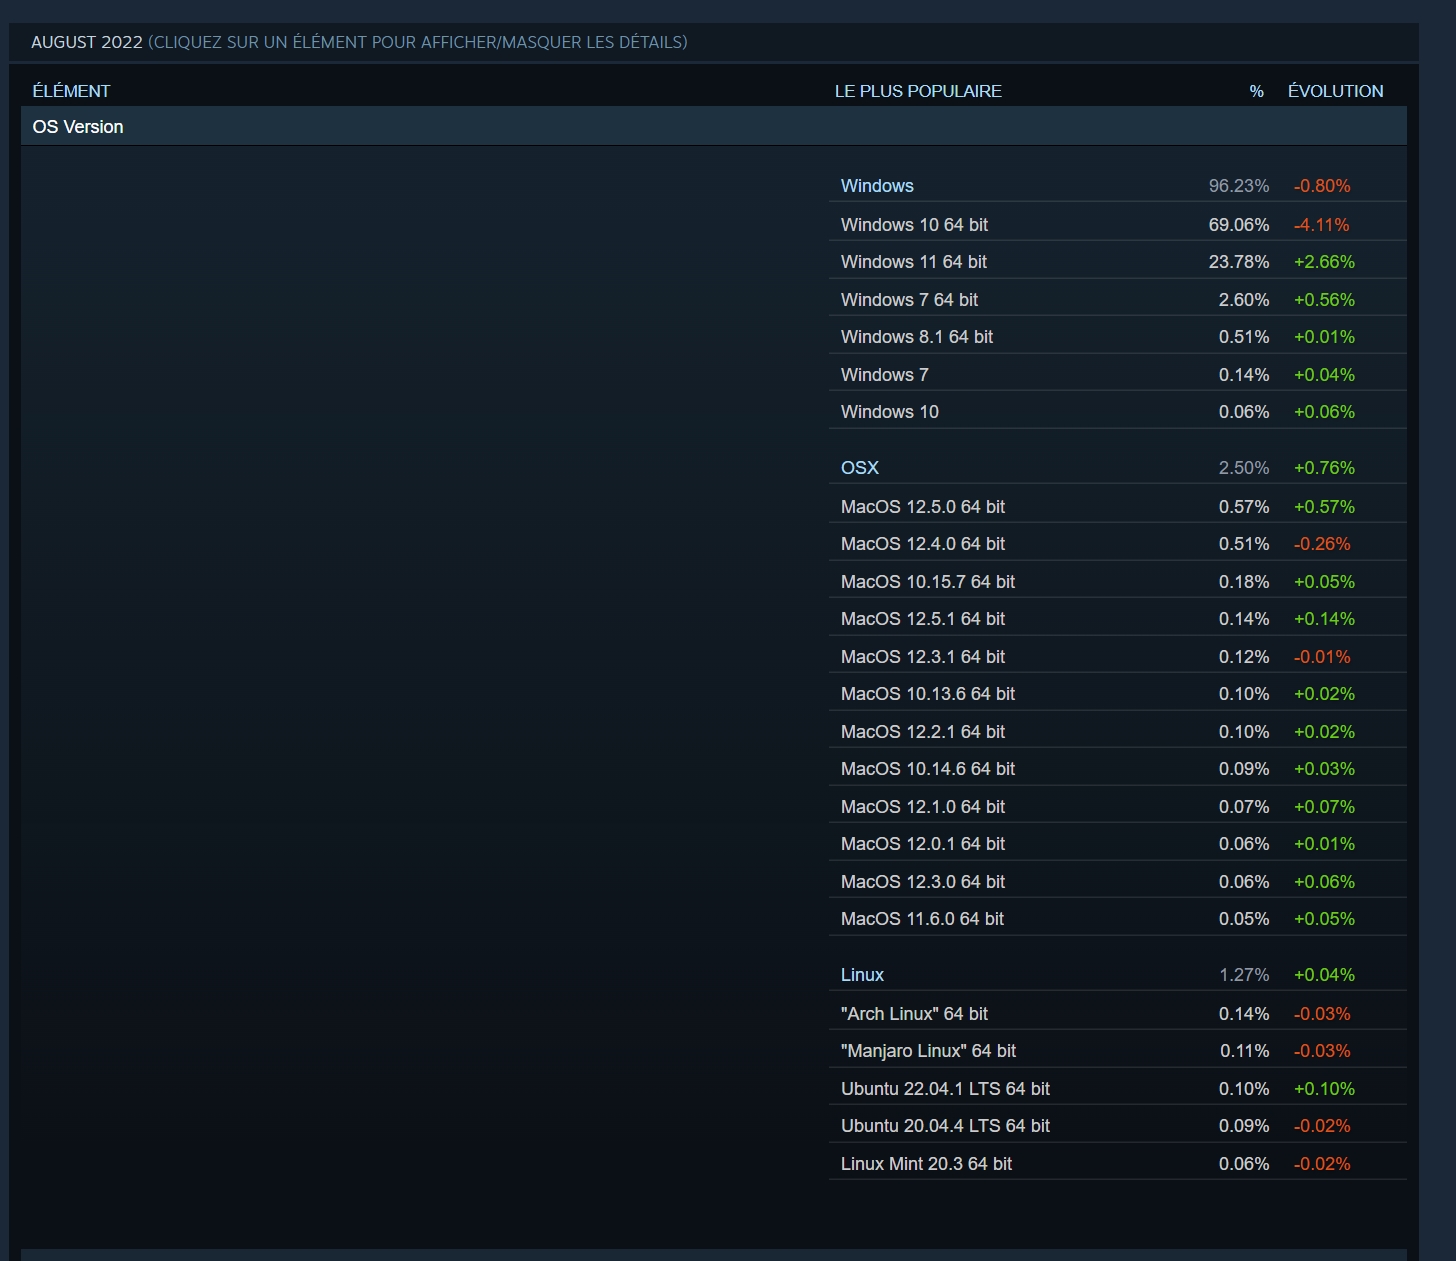The height and width of the screenshot is (1261, 1456).
Task: Click the MacOS 12.2.1 64 bit label
Action: point(923,732)
